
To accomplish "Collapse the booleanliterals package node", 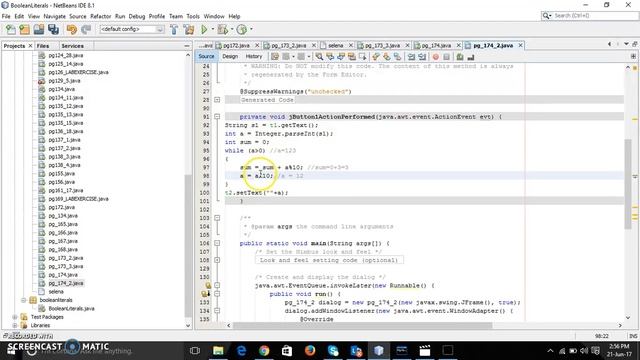I will [24, 300].
